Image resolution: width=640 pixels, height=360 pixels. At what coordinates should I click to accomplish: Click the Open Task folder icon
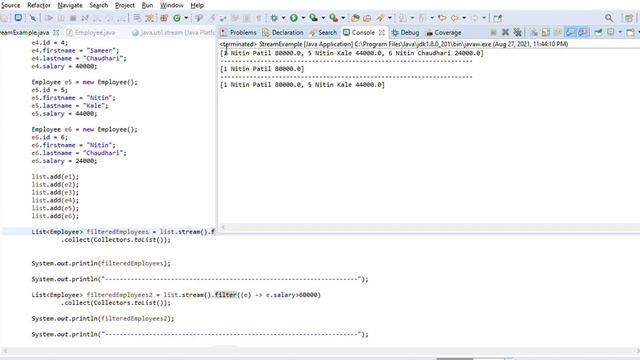(x=367, y=18)
